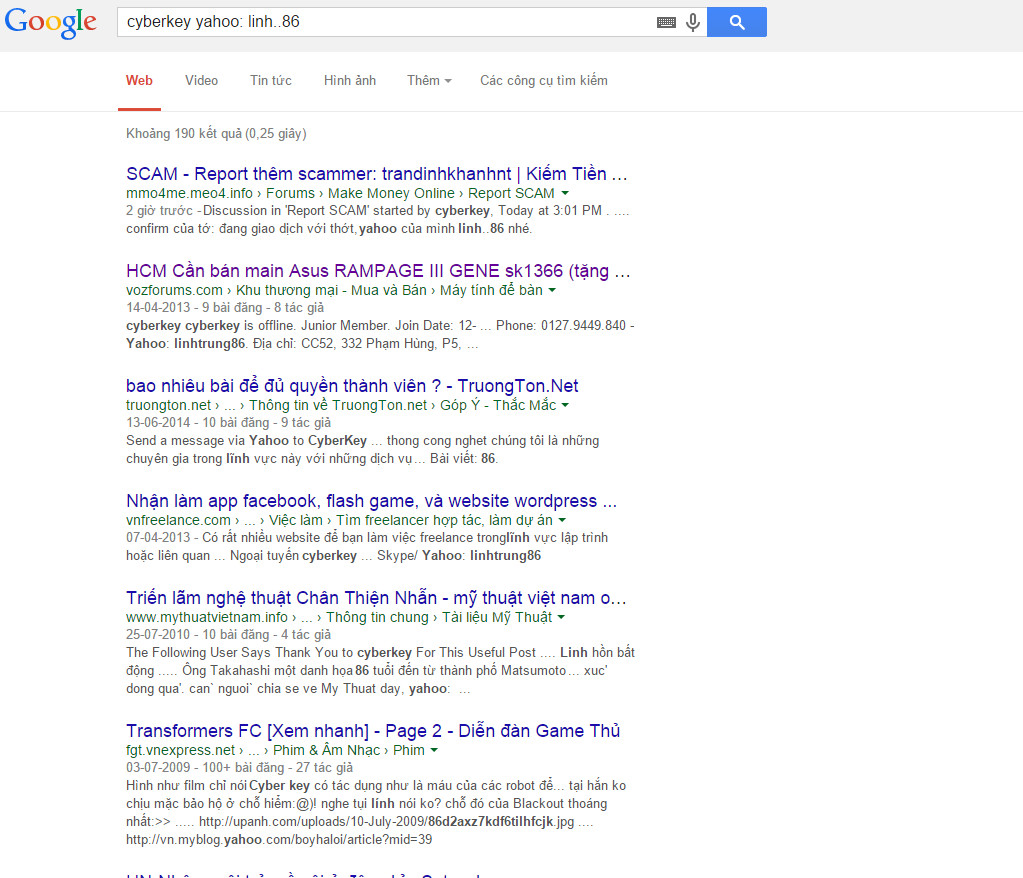Open Transformers FC Diễn đàn Game Thủ result
This screenshot has width=1023, height=878.
point(373,731)
